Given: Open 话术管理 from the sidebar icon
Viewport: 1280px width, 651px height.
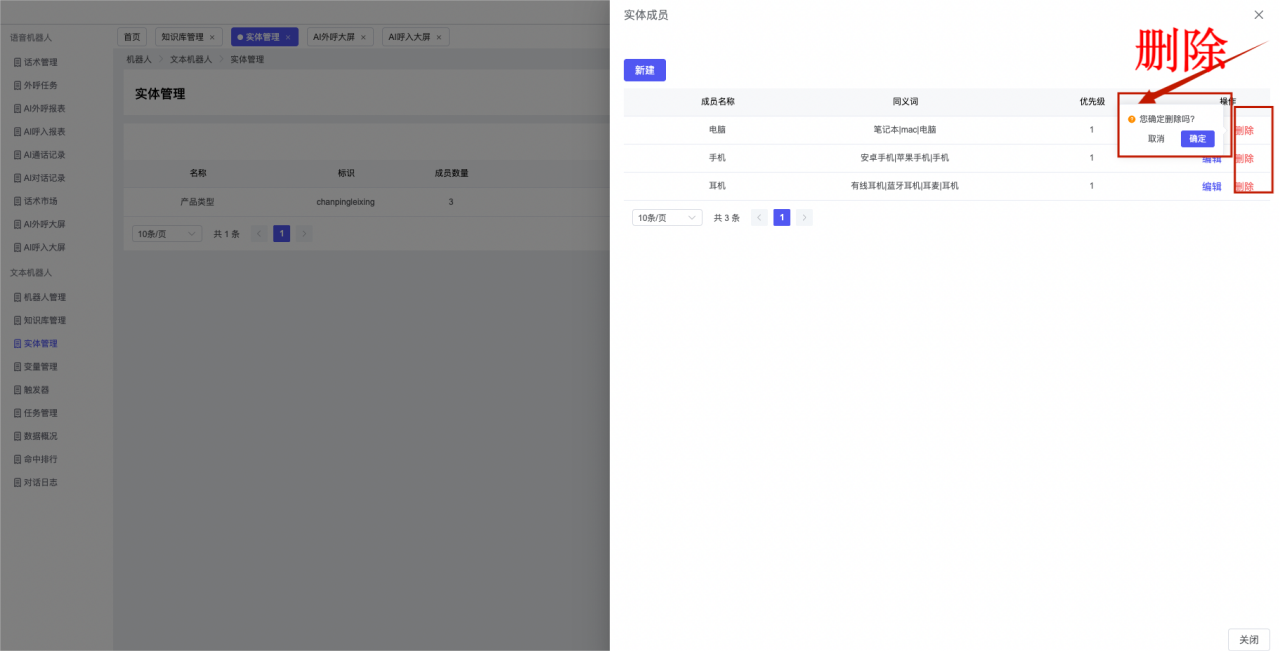Looking at the screenshot, I should click(17, 62).
